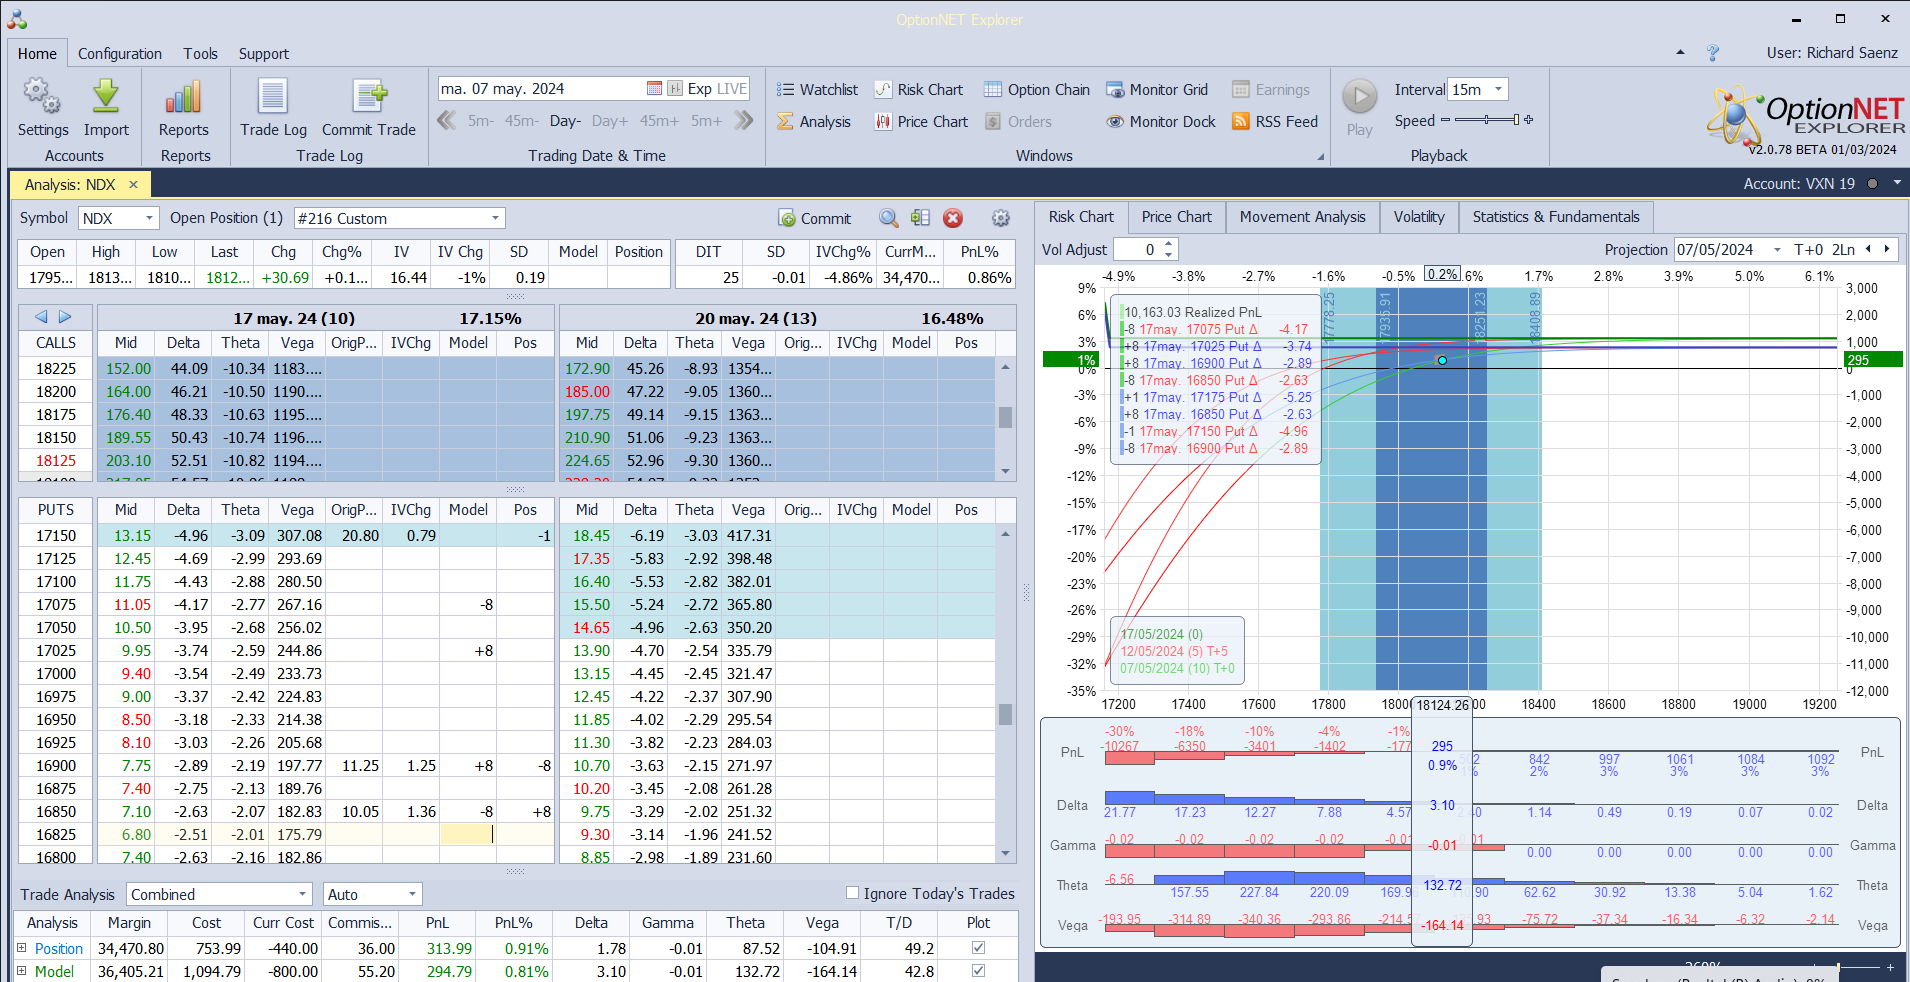This screenshot has width=1910, height=982.
Task: Click the trading date field
Action: click(541, 89)
